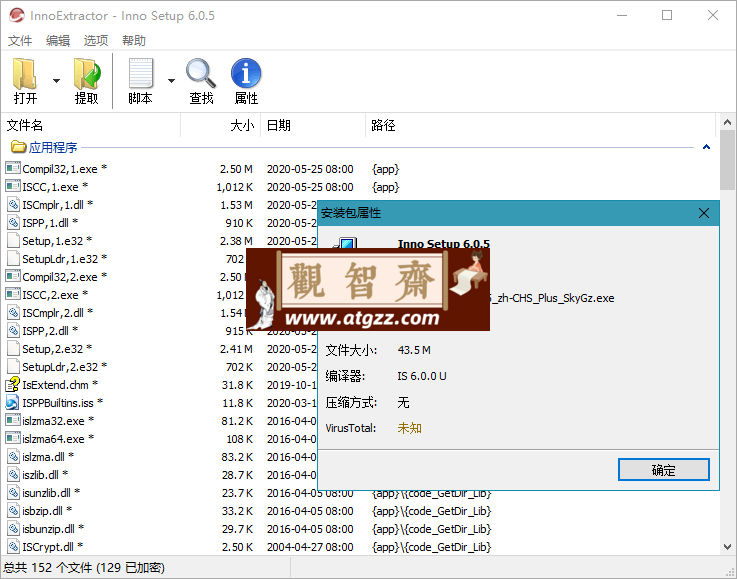Viewport: 737px width, 579px height.
Task: Click the file list scrollbar up arrow
Action: pos(727,122)
